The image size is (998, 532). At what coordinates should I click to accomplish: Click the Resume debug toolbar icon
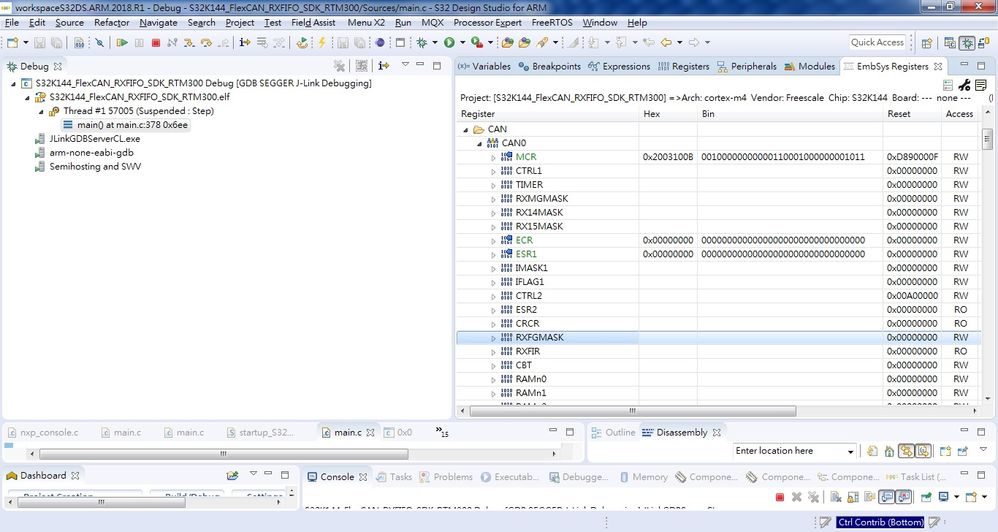tap(122, 43)
